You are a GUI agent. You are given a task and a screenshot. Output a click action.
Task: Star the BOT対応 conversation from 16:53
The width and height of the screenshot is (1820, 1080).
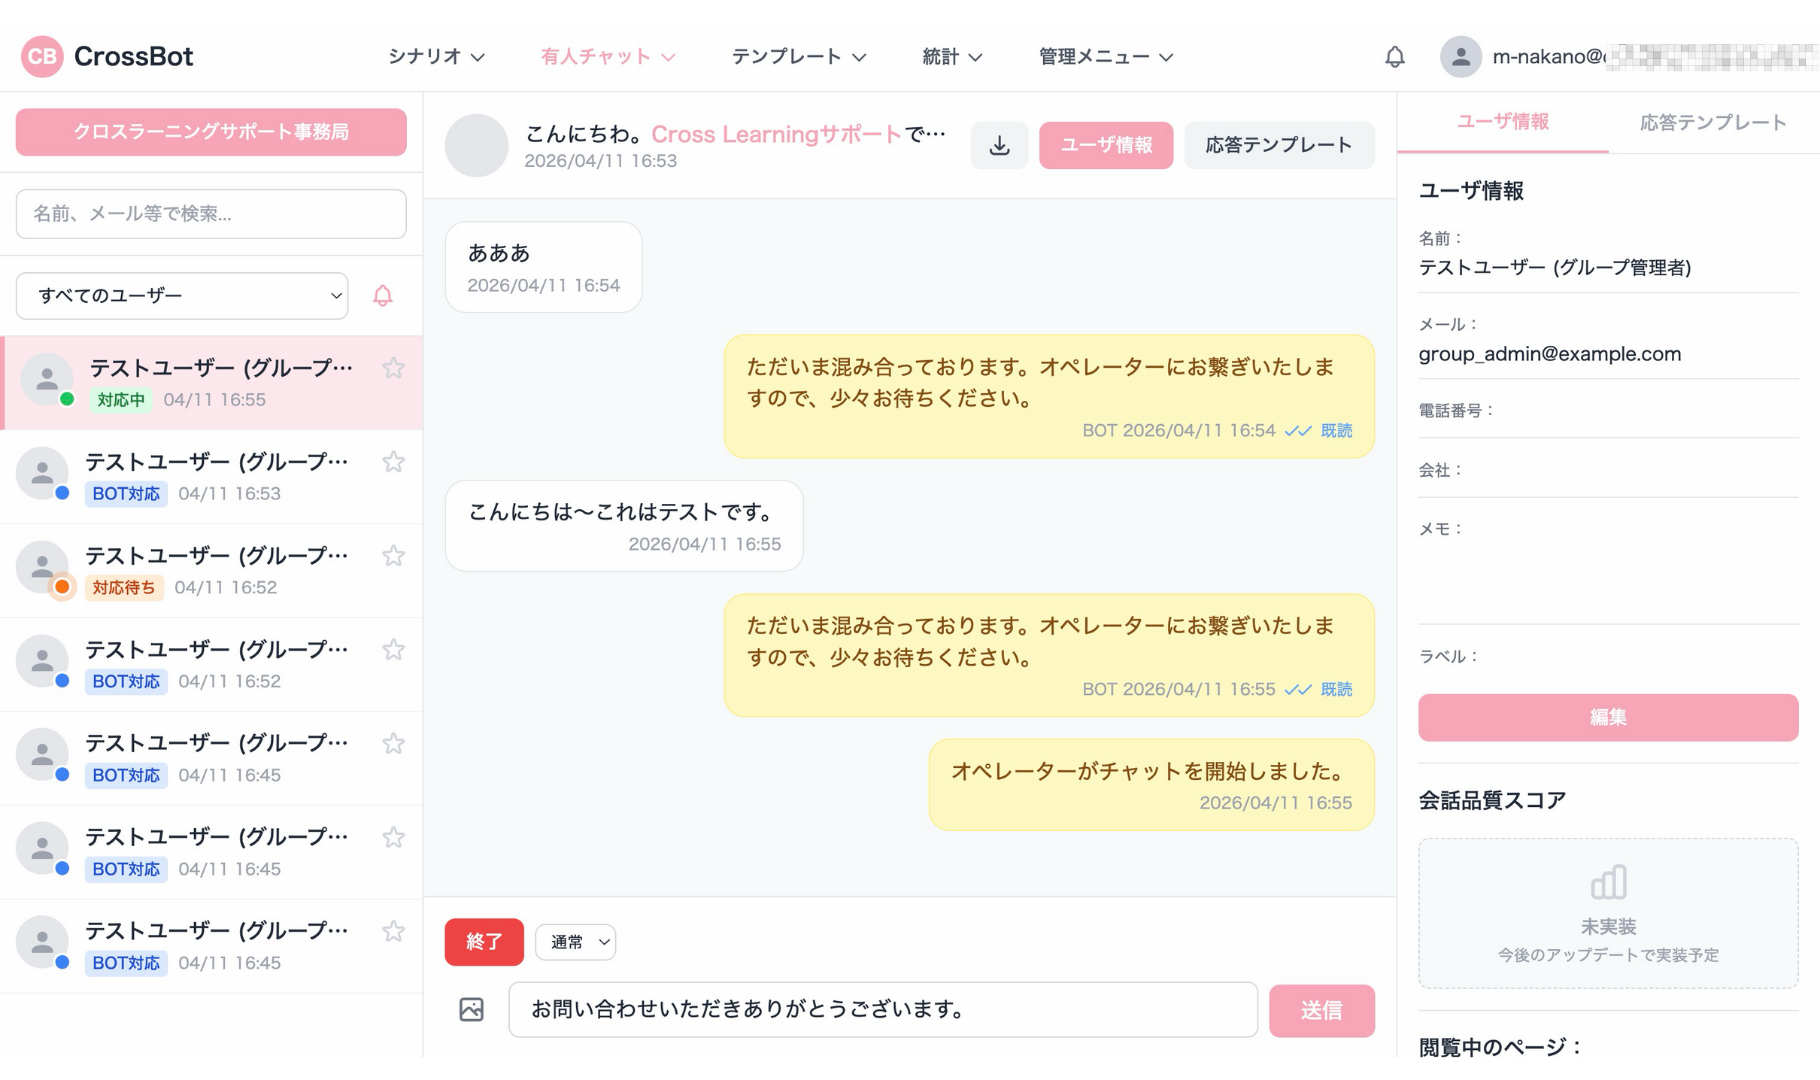point(393,461)
